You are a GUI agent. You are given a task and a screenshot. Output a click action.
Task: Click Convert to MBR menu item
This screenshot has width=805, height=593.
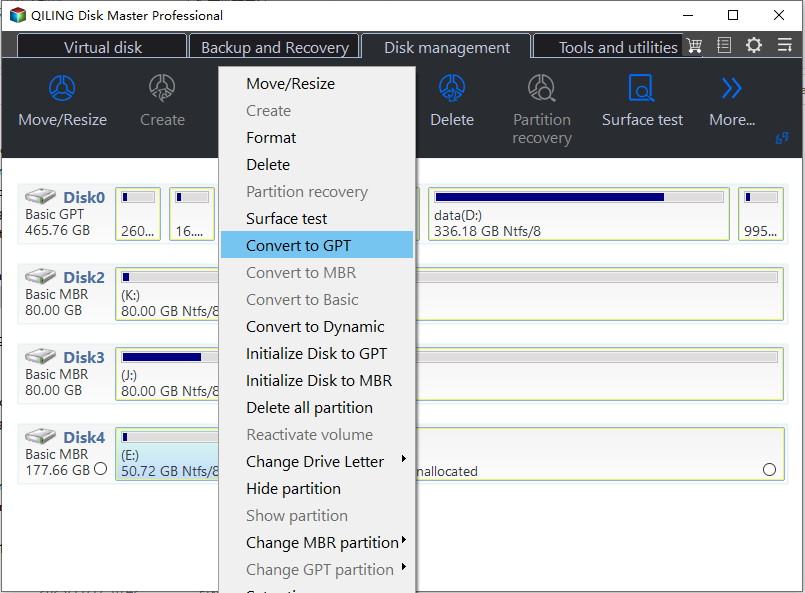coord(317,273)
